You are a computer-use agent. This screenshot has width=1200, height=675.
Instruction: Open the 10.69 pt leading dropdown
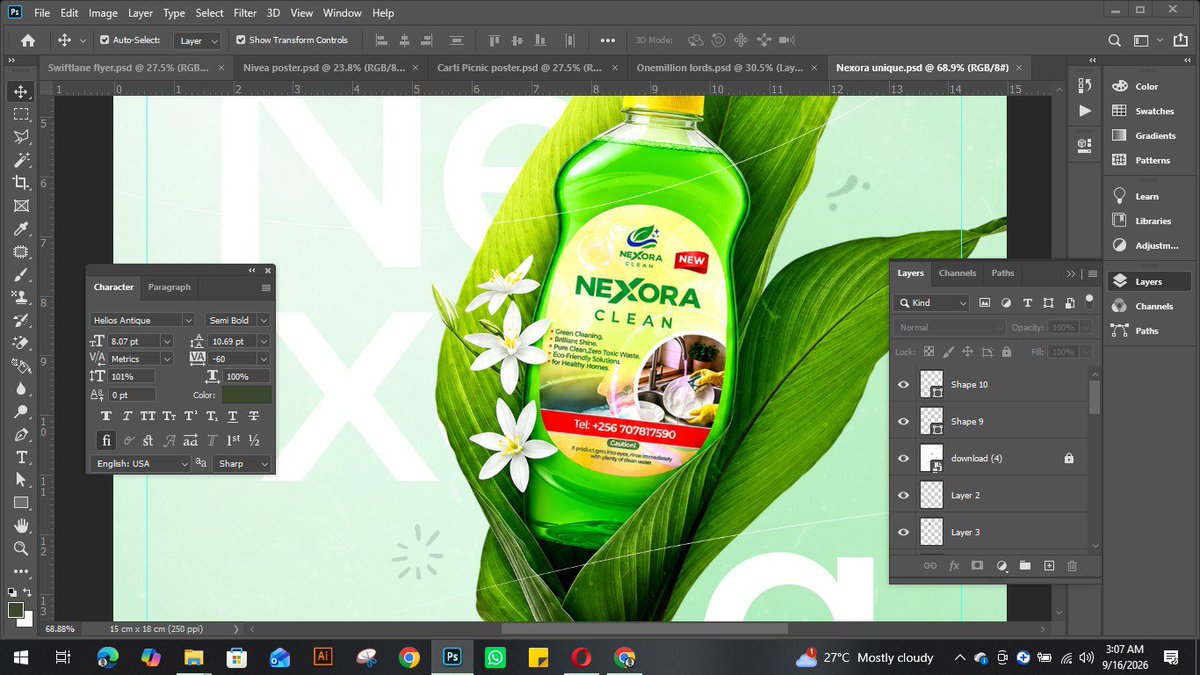(264, 341)
